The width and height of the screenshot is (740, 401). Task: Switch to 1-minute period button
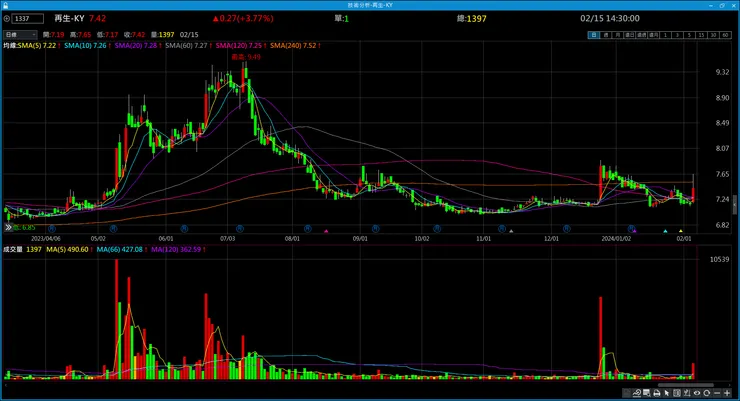pos(665,35)
